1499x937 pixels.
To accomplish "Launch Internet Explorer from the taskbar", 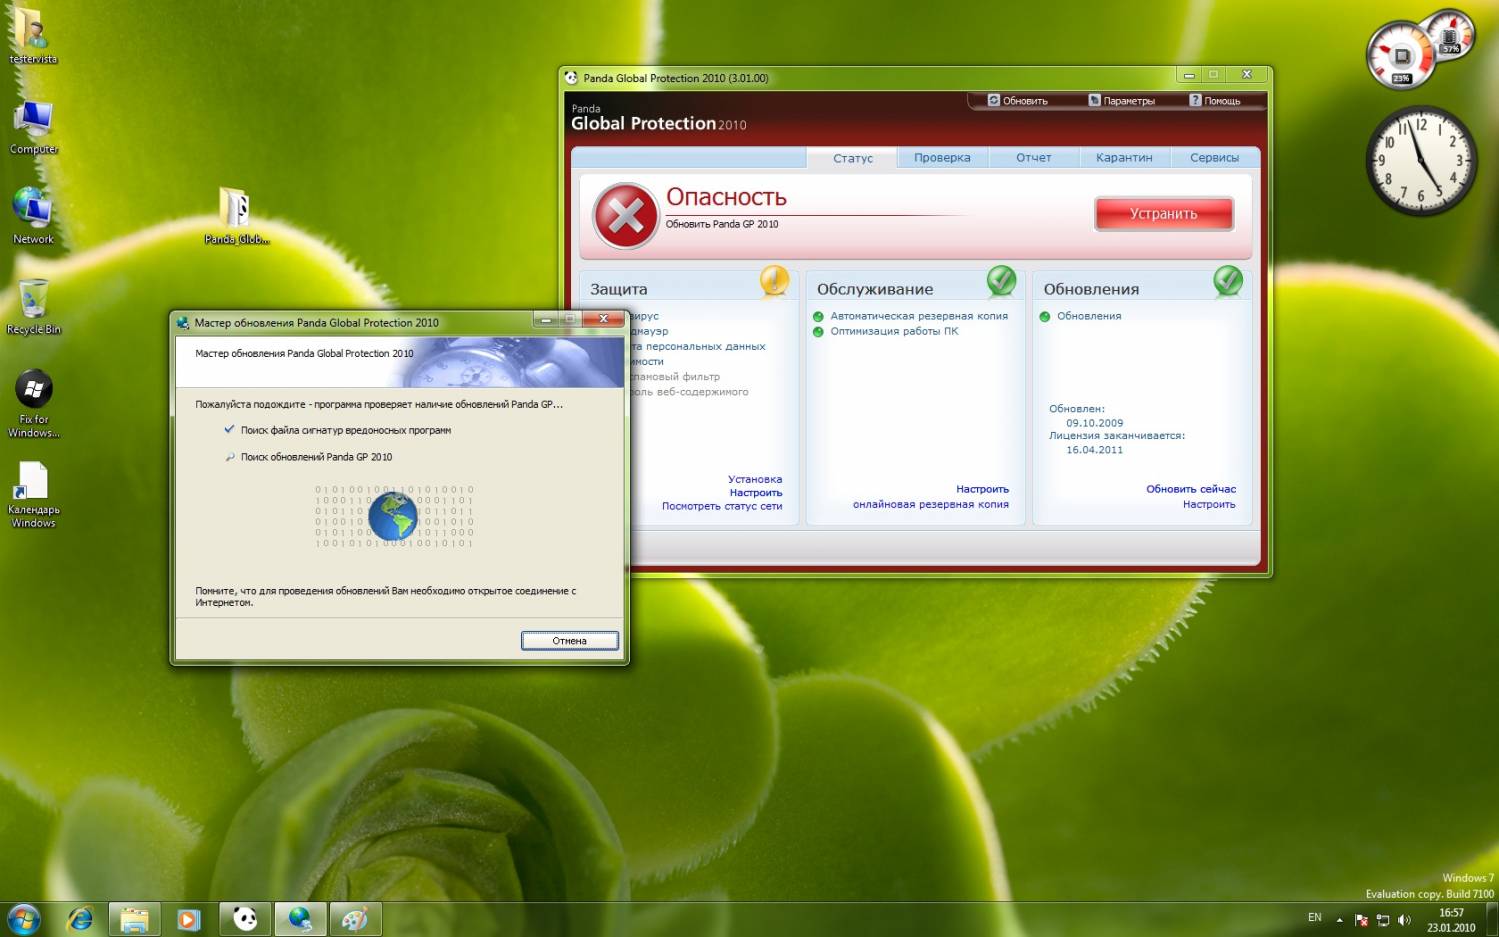I will pos(80,918).
